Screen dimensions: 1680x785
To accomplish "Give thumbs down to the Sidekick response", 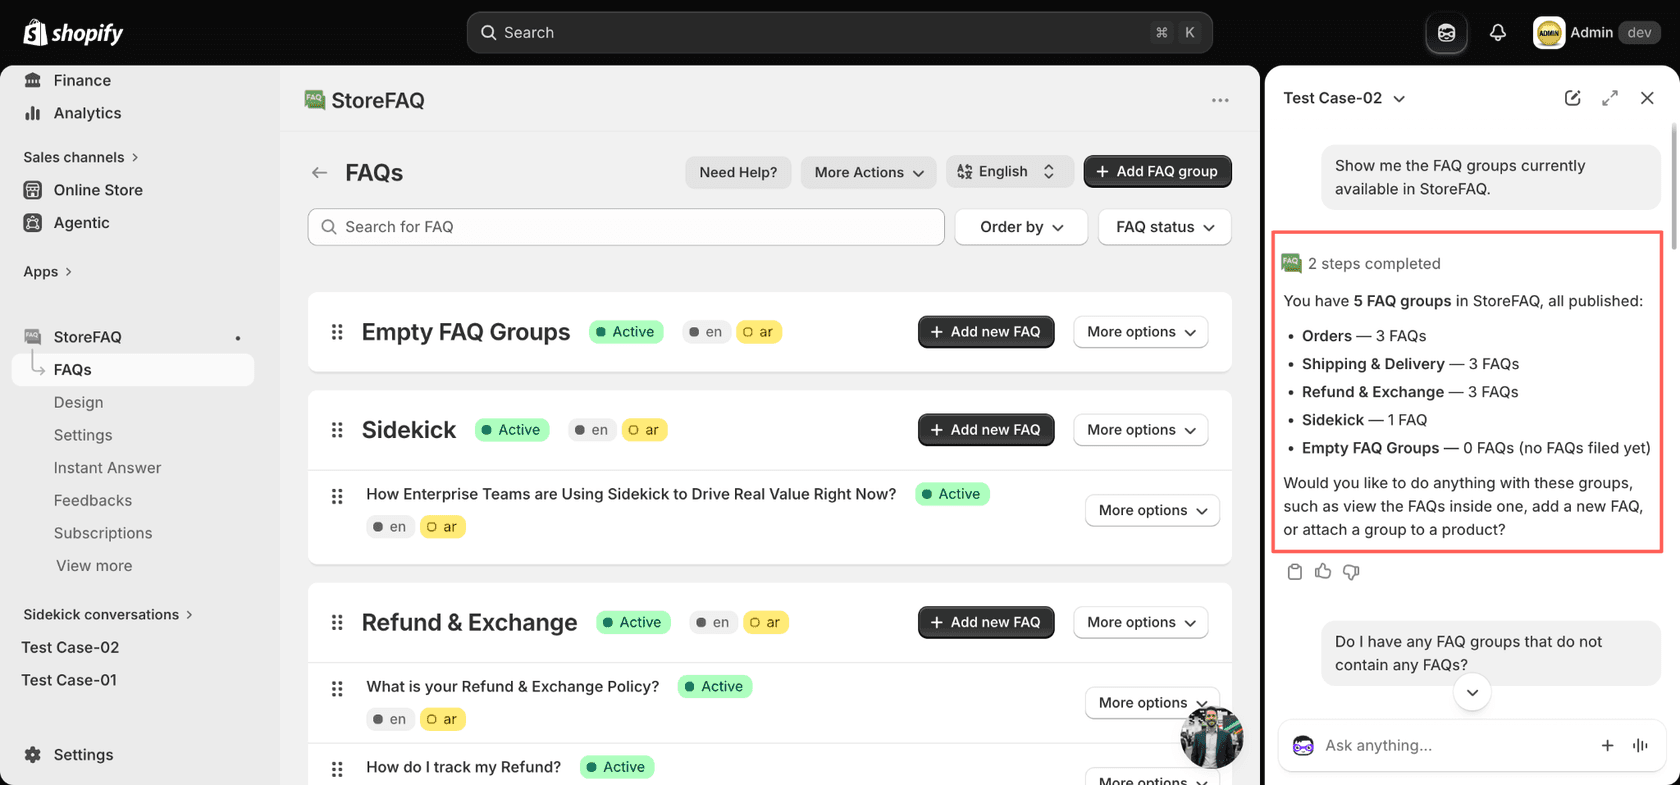I will (x=1351, y=572).
